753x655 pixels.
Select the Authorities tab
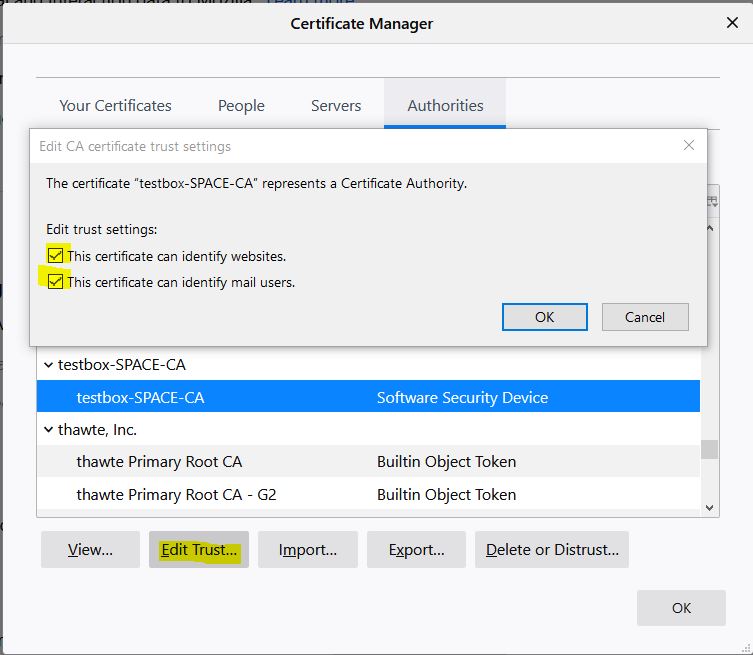(445, 105)
